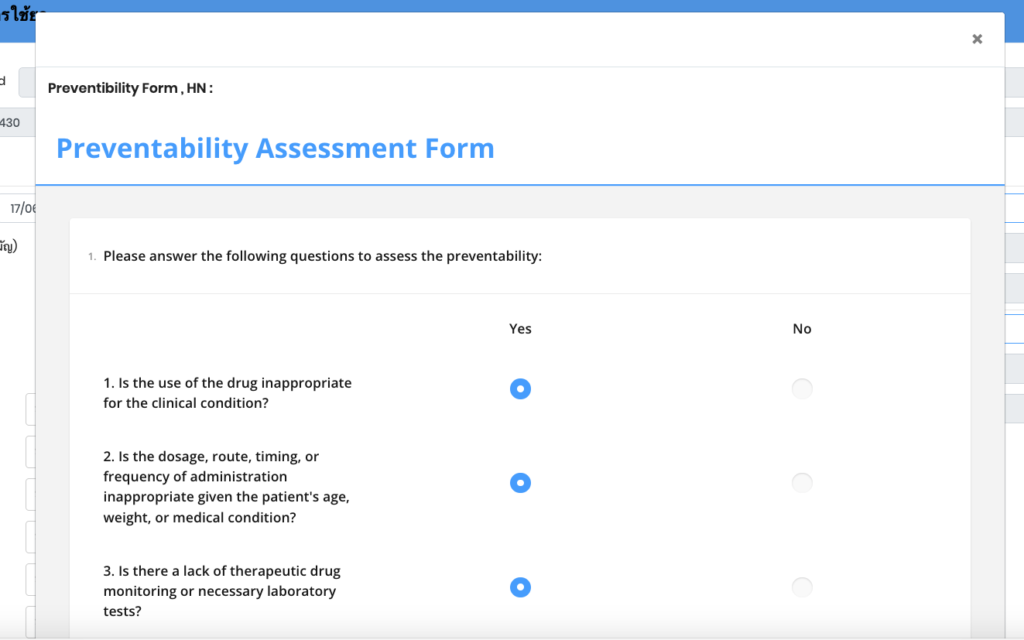Choose No for dosage, route, timing question
1024x640 pixels.
click(802, 483)
